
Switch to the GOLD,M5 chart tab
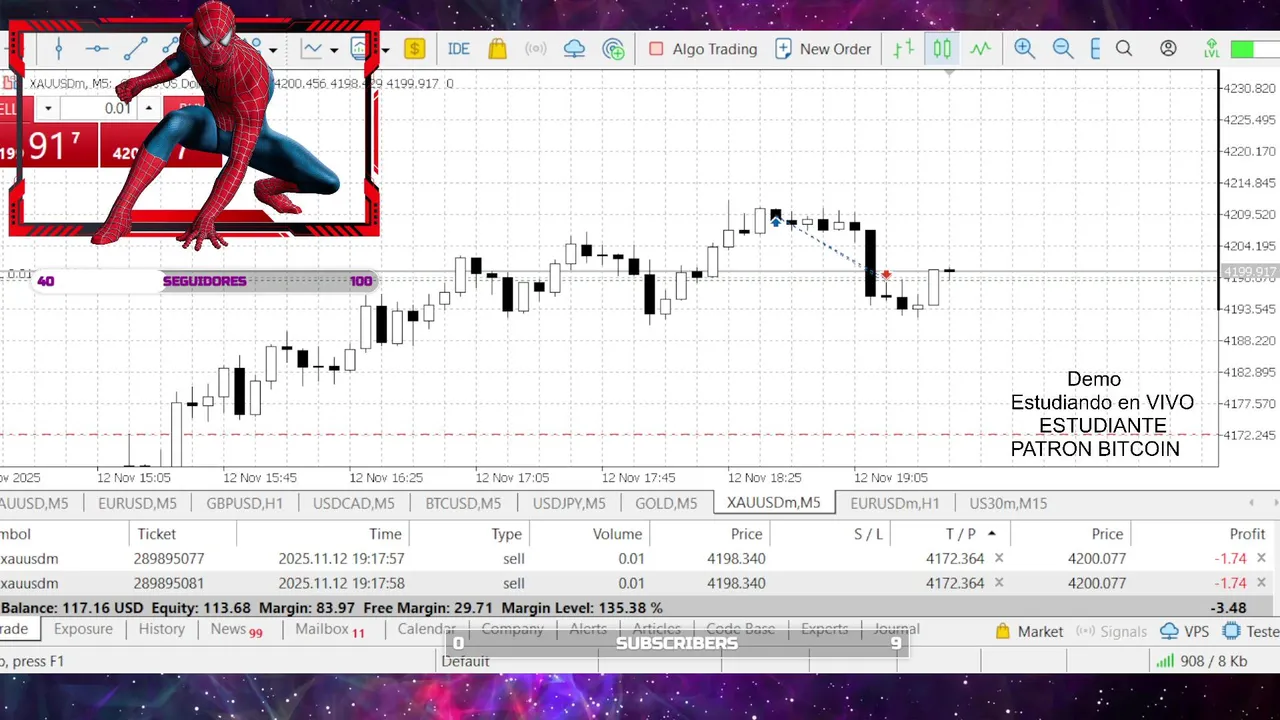(x=666, y=503)
